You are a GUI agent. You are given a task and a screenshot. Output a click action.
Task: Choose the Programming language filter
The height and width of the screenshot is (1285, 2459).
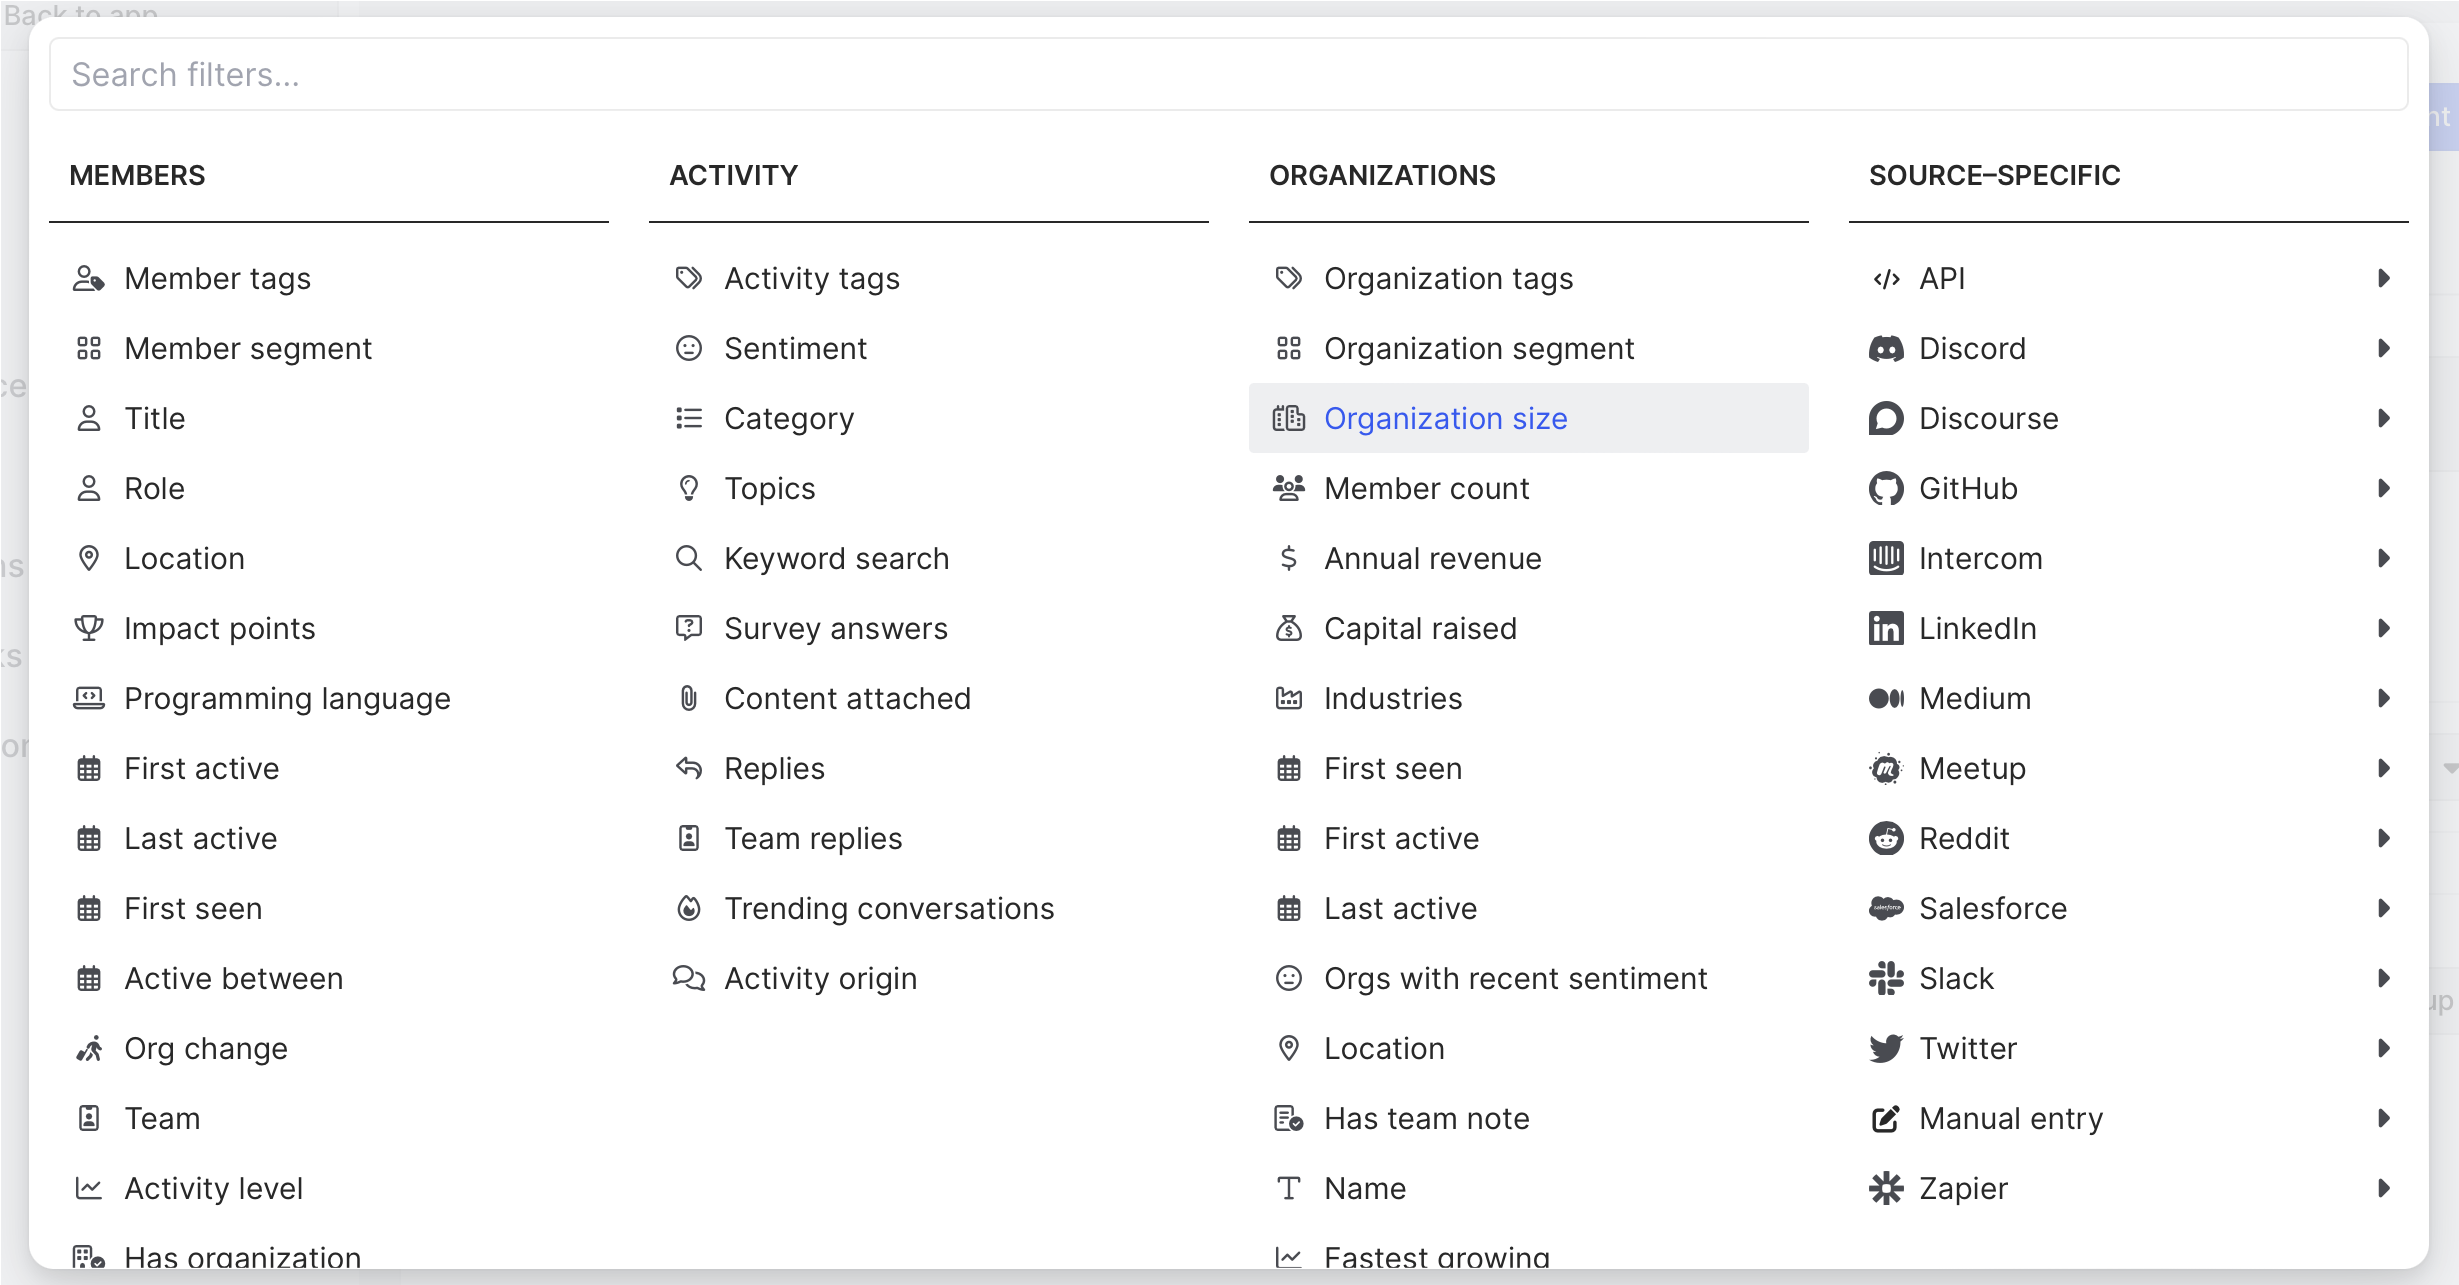click(x=287, y=699)
